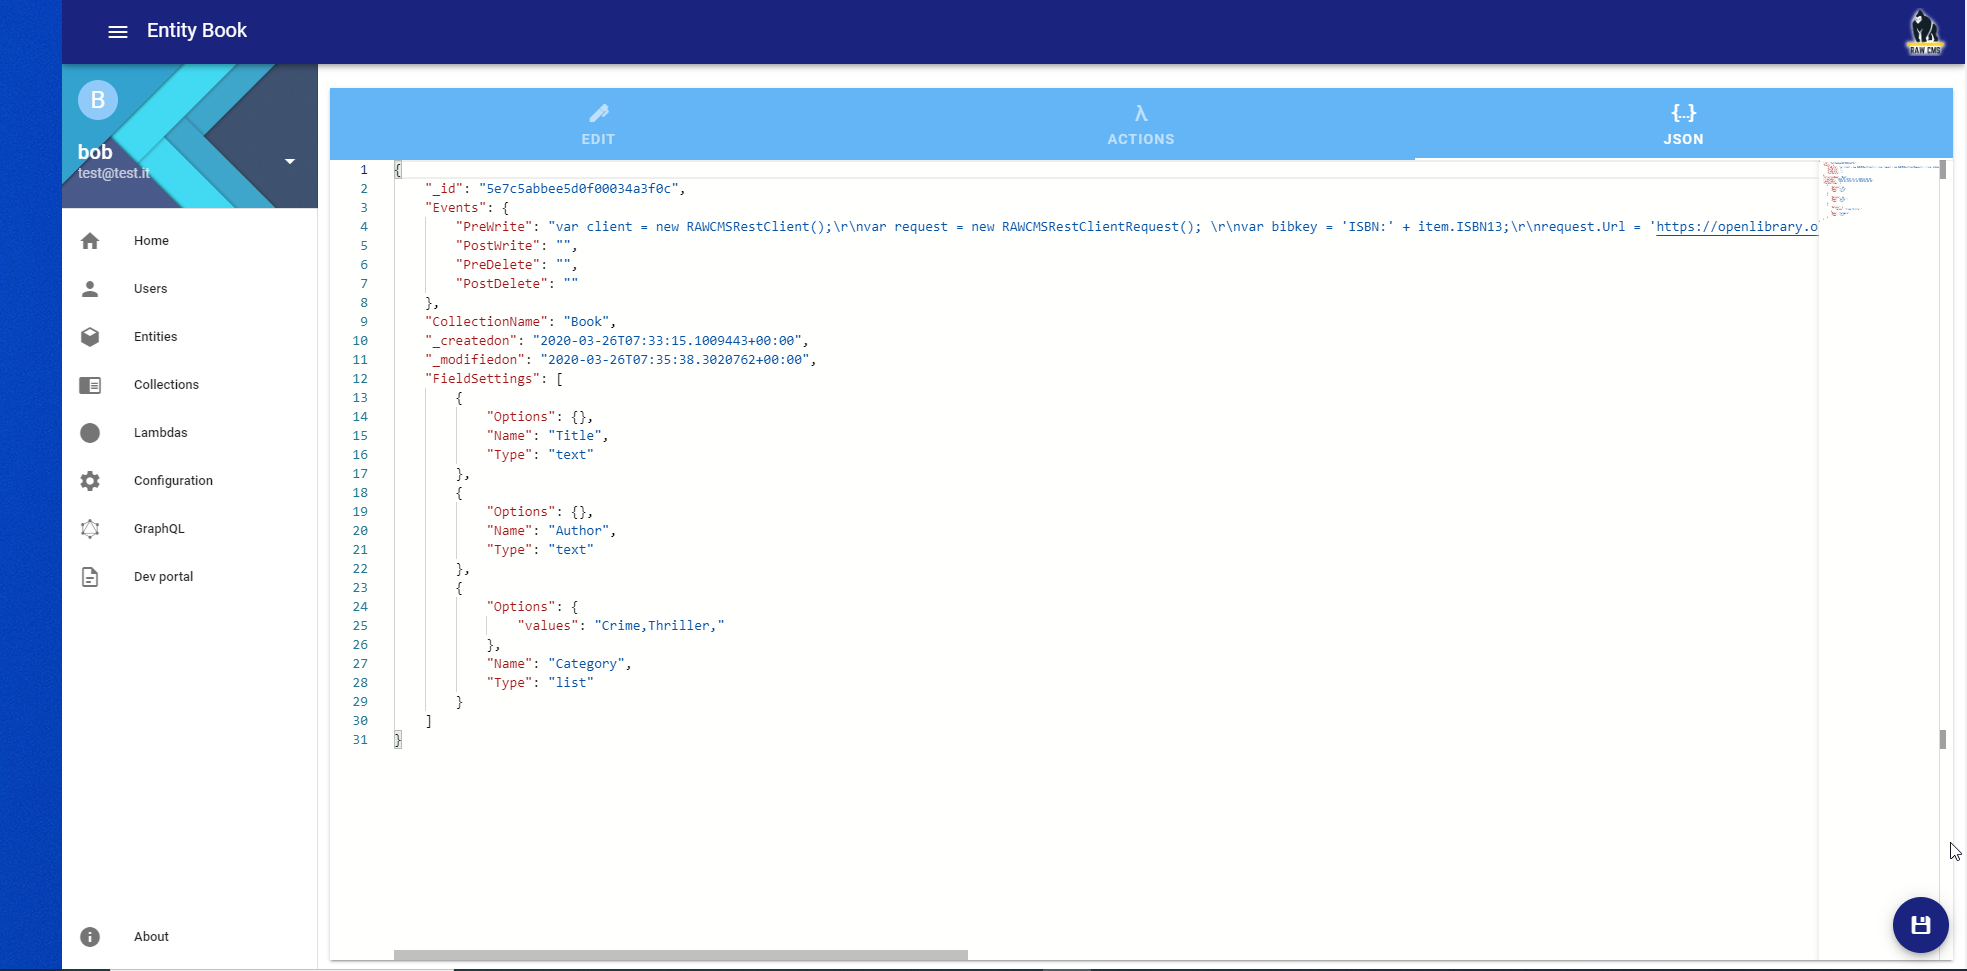Screen dimensions: 1967x971
Task: Open the hamburger navigation menu
Action: tap(118, 32)
